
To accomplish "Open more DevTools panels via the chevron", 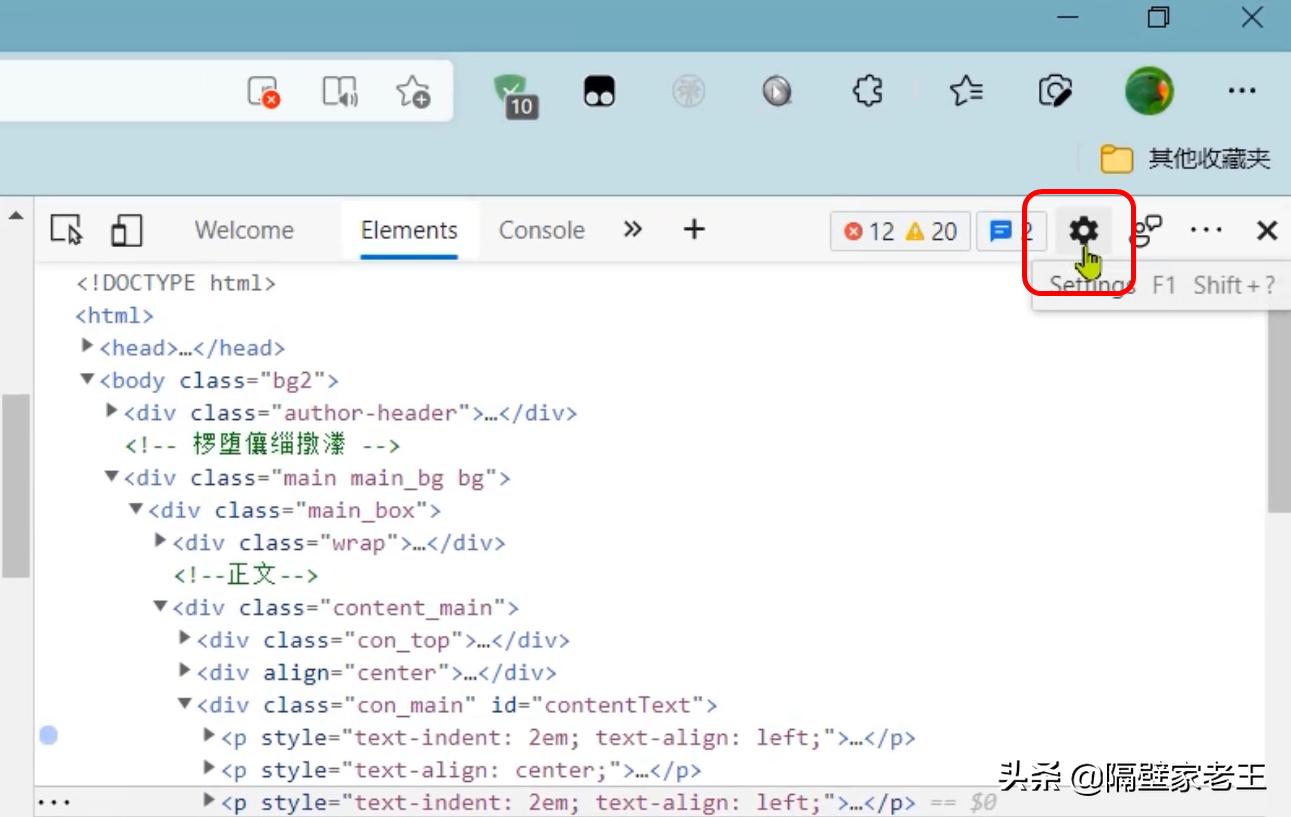I will (x=632, y=230).
